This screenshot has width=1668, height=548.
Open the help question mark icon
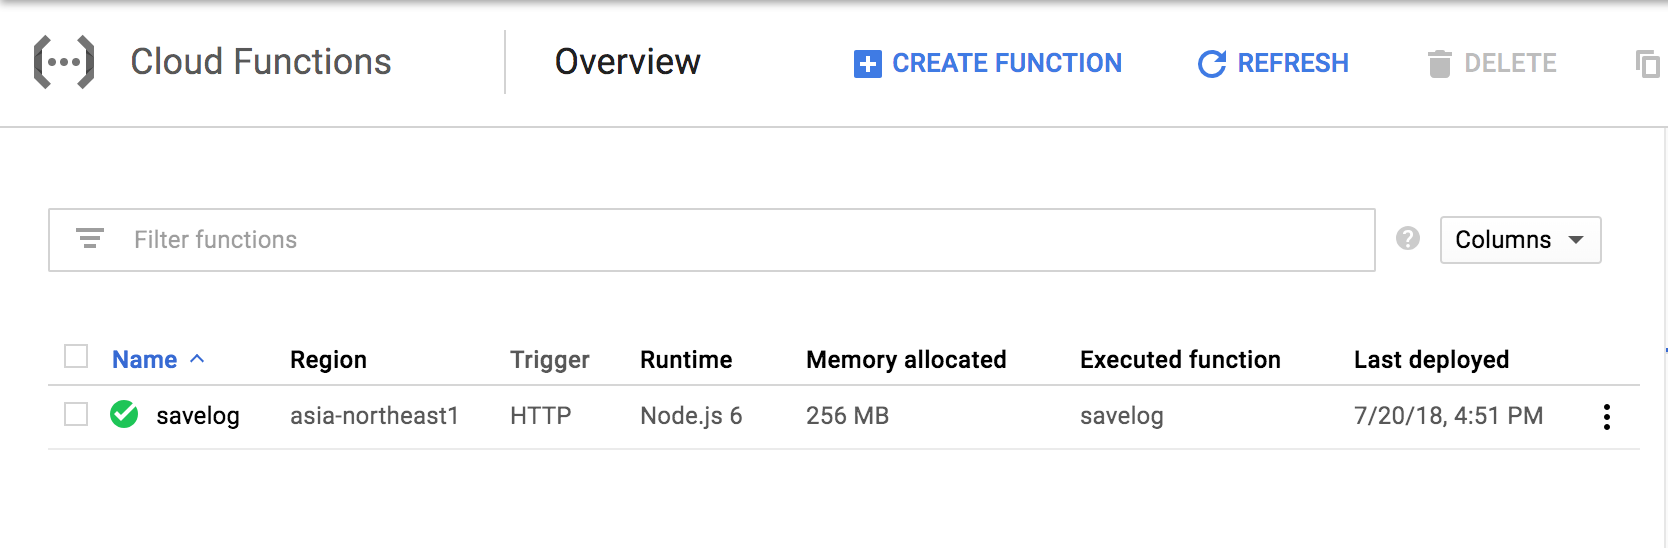point(1408,239)
